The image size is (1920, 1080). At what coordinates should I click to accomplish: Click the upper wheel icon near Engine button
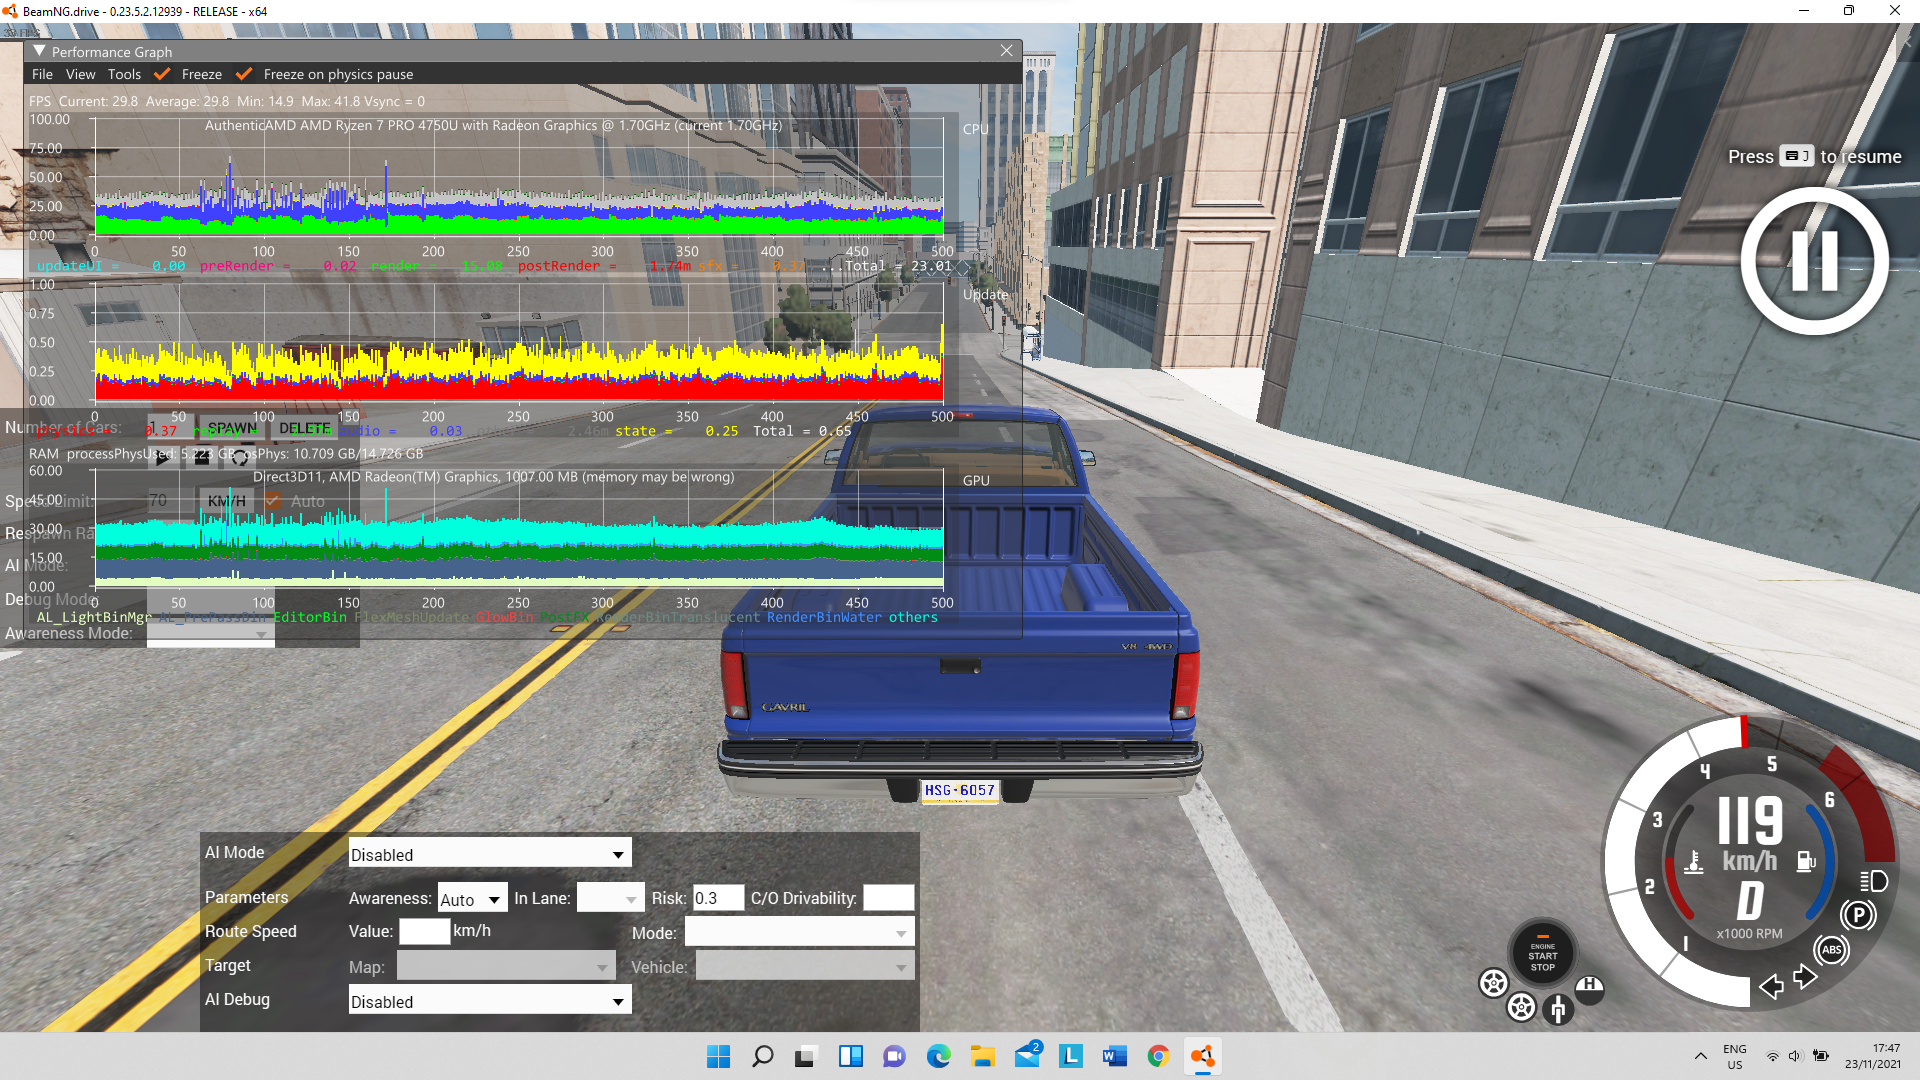point(1493,983)
